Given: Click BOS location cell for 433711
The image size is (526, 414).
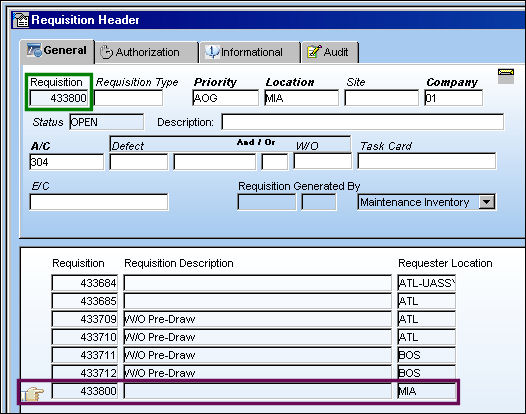Looking at the screenshot, I should pyautogui.click(x=427, y=355).
